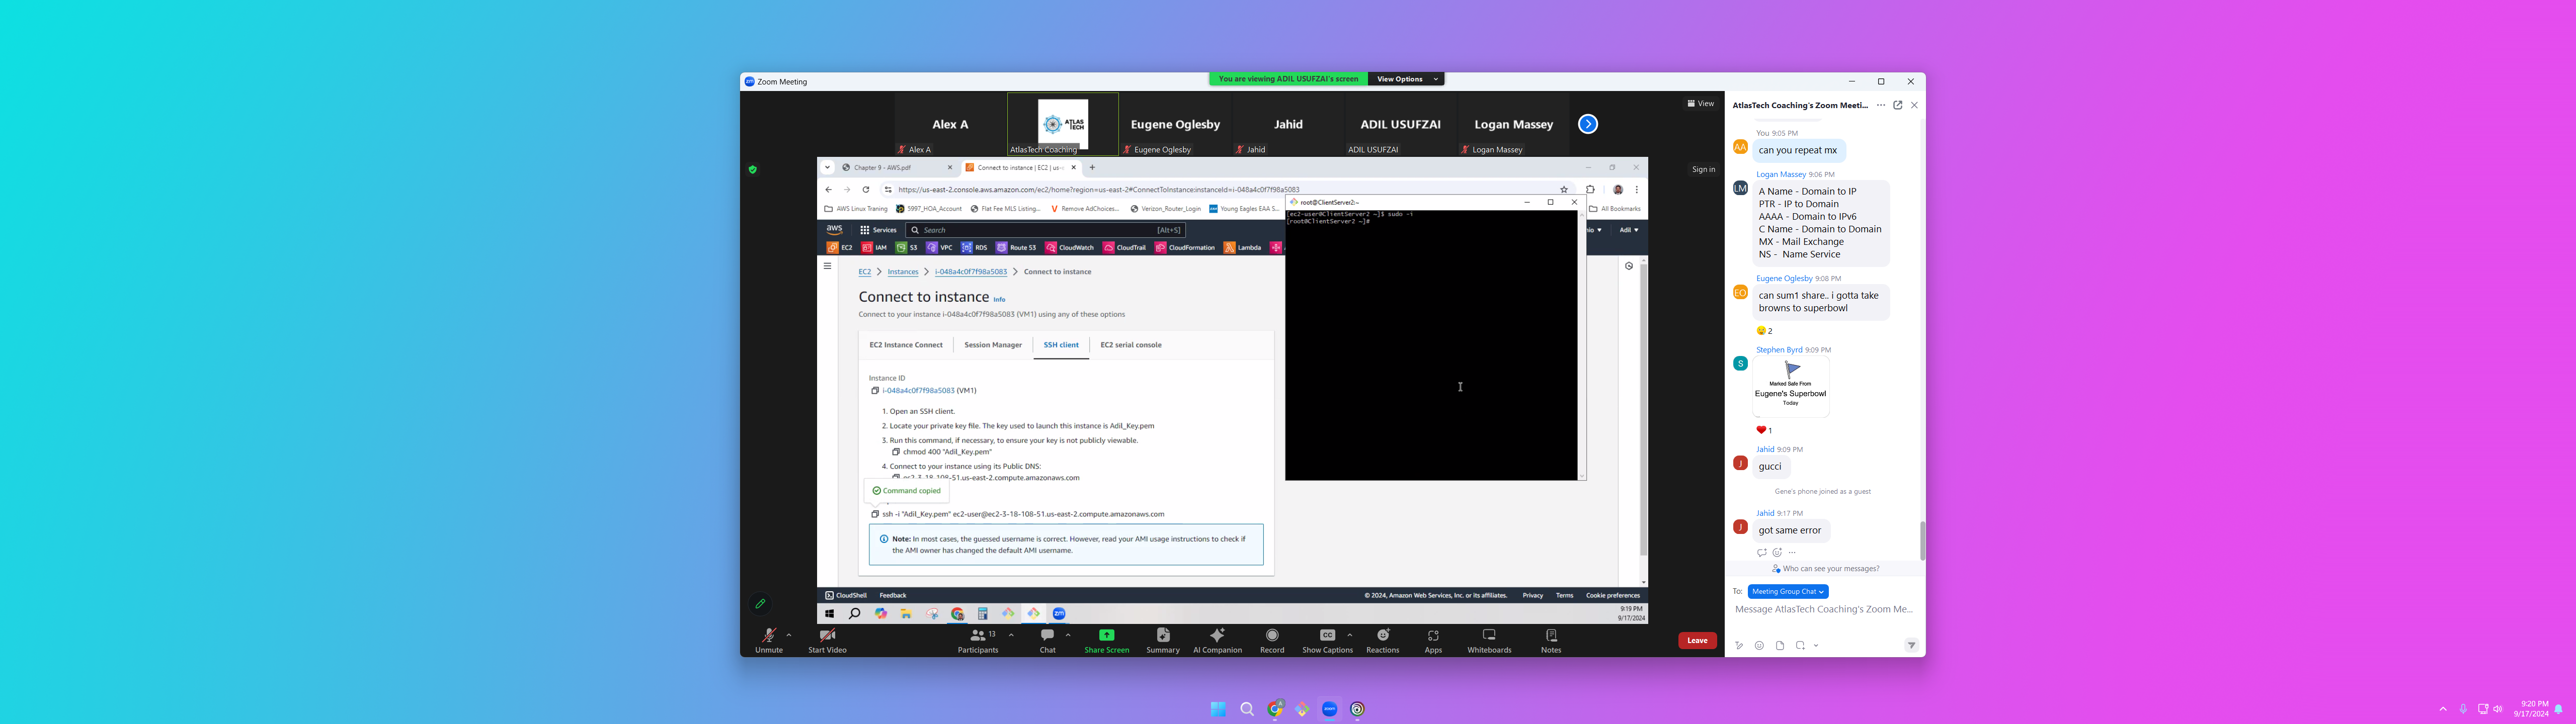The height and width of the screenshot is (724, 2576).
Task: Click emoji icon in chat composer
Action: [x=1759, y=646]
